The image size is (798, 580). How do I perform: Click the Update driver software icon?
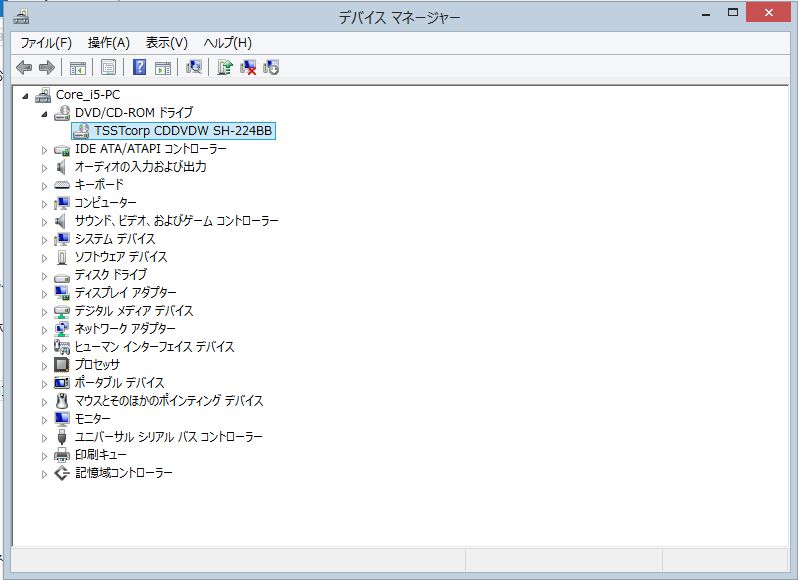tap(225, 67)
